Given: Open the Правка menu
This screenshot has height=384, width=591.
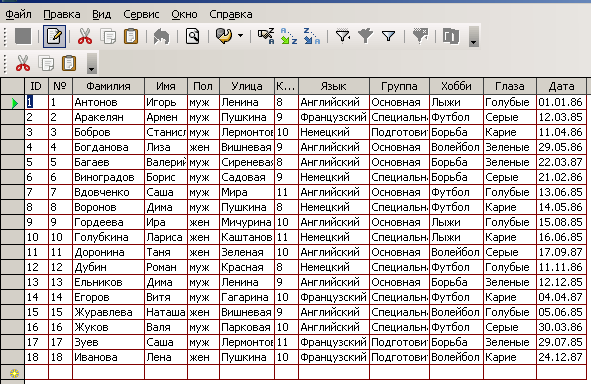Looking at the screenshot, I should 62,14.
